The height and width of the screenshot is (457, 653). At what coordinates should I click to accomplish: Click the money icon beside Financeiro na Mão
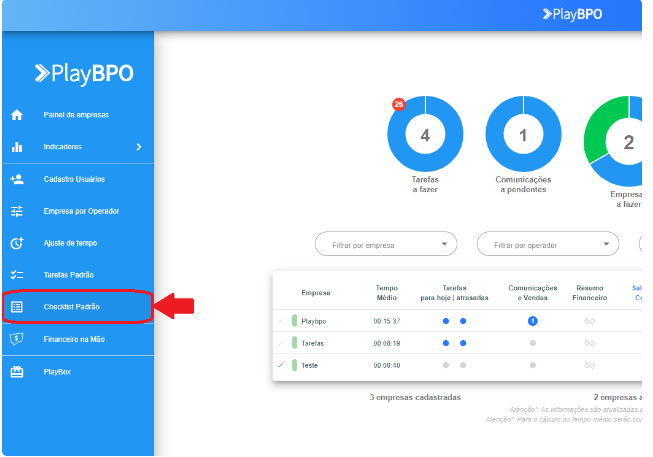pyautogui.click(x=17, y=339)
